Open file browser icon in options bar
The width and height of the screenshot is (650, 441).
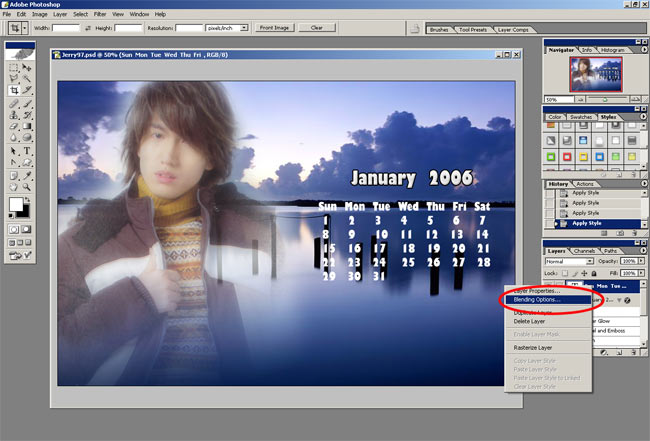[x=415, y=29]
